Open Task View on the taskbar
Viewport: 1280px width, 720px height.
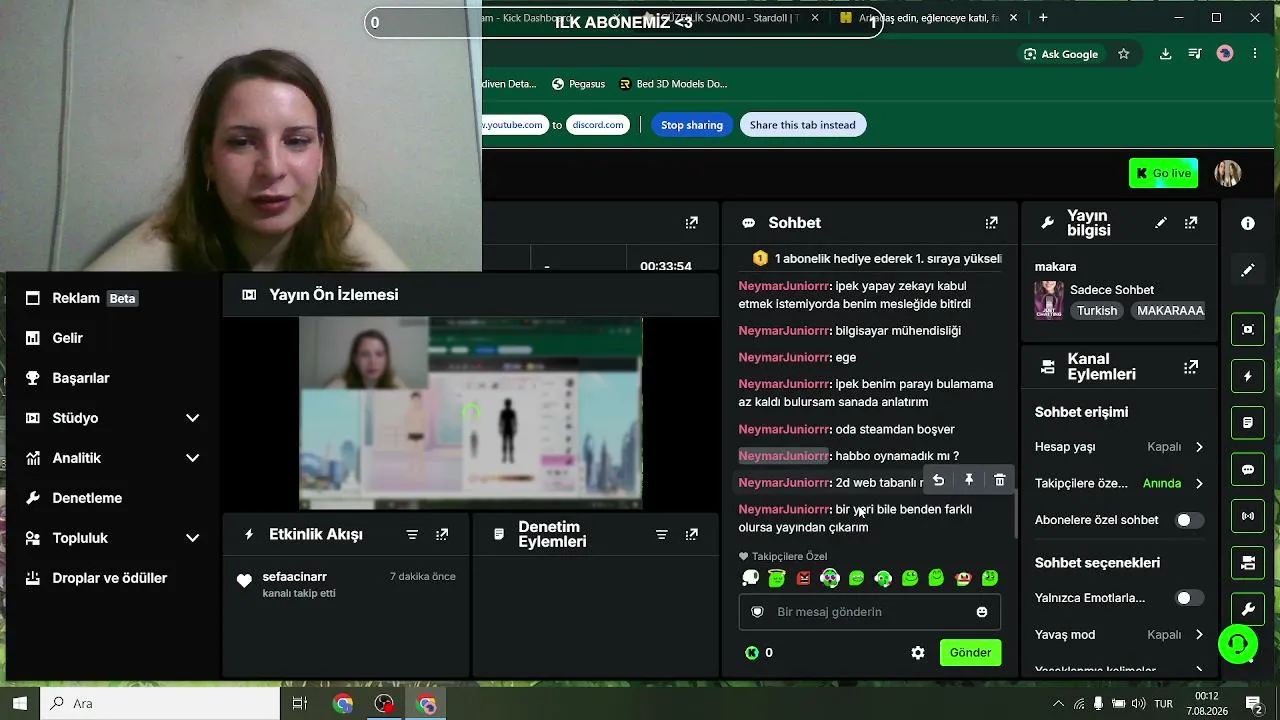pos(299,704)
